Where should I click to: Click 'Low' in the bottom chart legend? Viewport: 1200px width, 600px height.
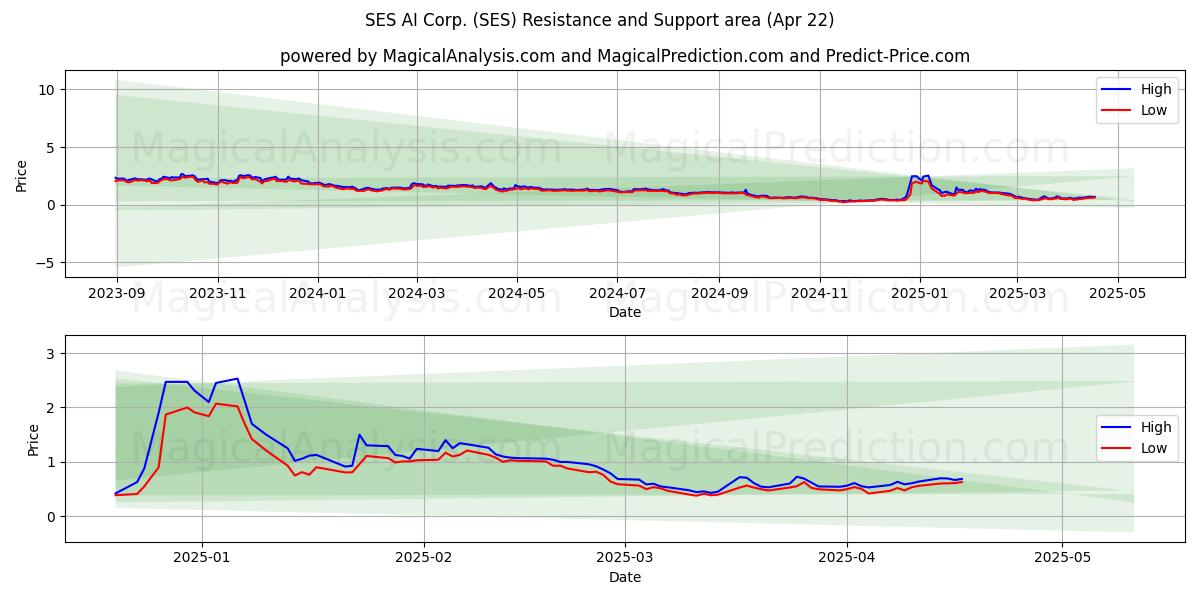(x=1153, y=448)
